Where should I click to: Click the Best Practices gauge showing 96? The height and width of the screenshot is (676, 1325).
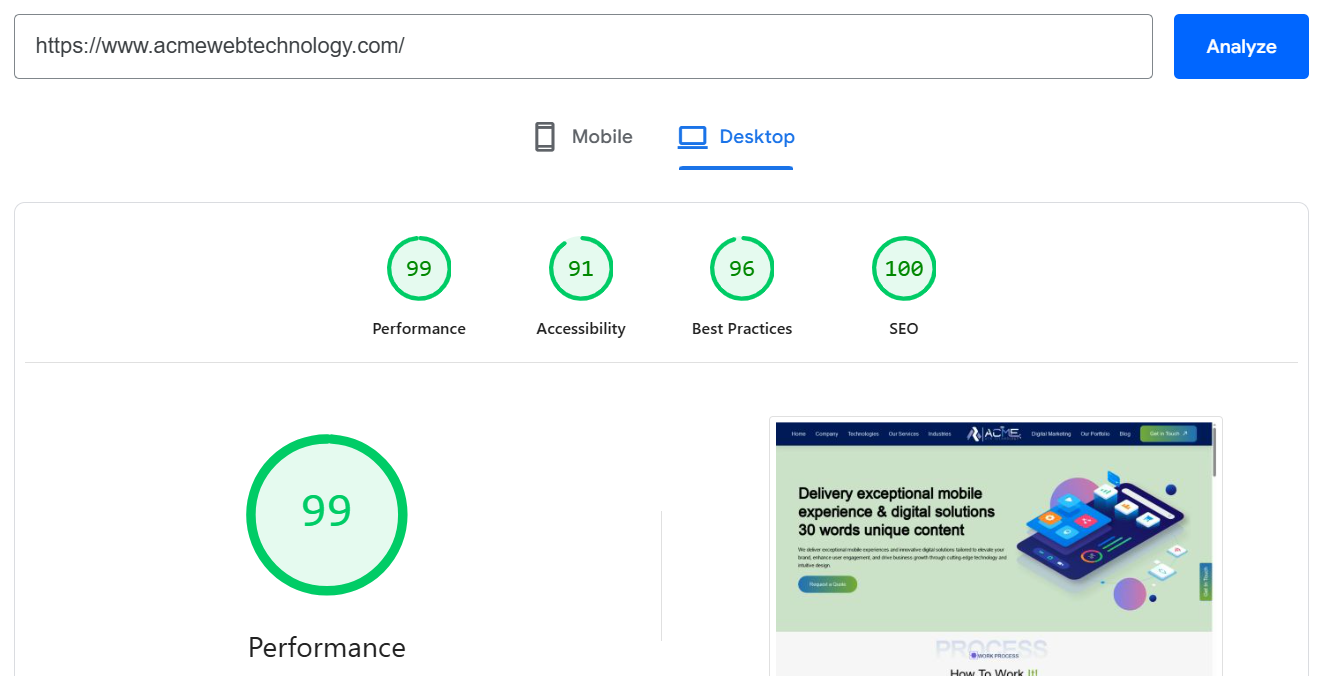click(742, 268)
